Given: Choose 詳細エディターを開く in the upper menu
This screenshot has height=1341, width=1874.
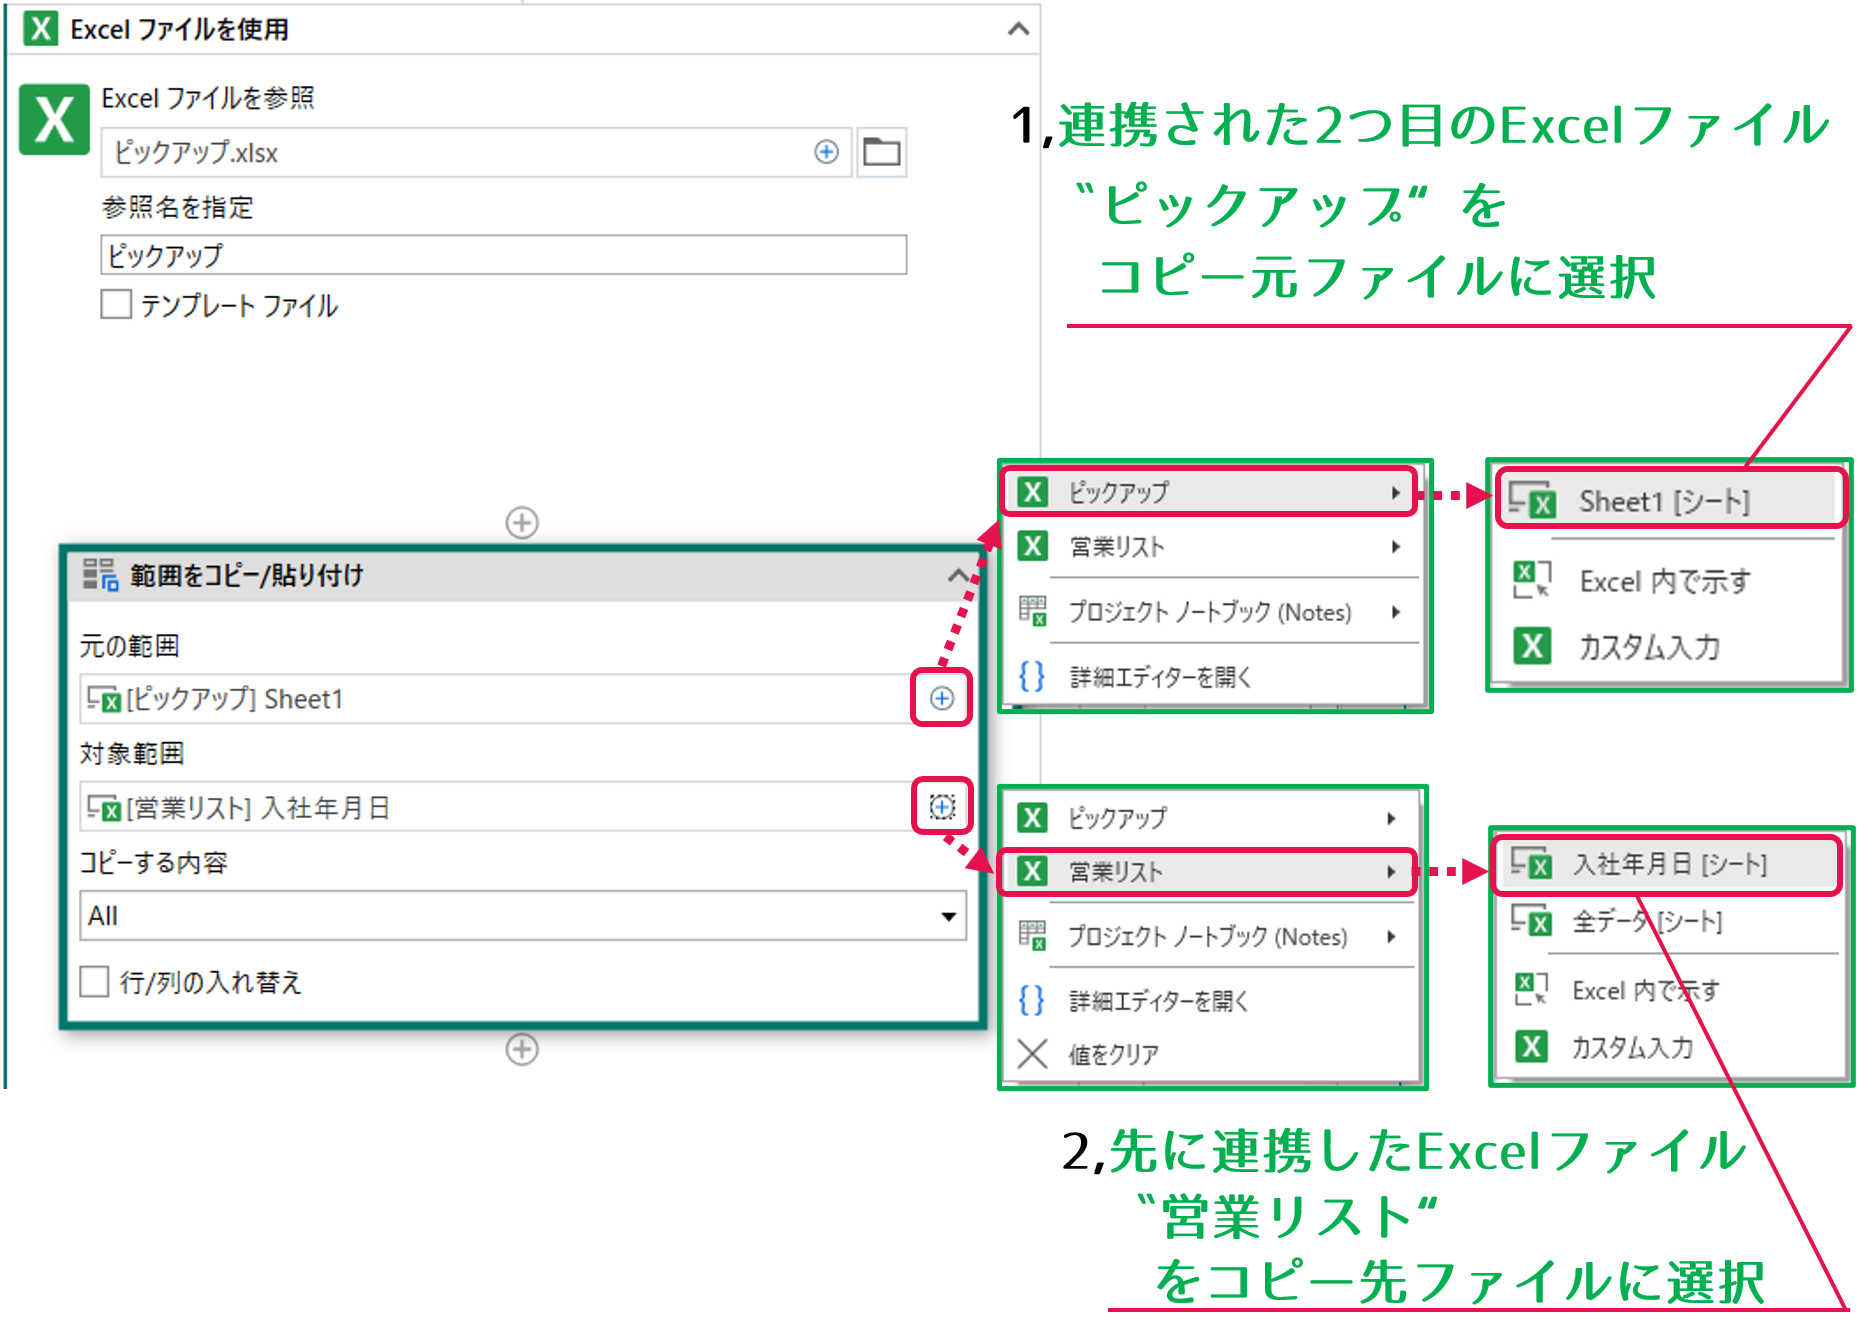Looking at the screenshot, I should click(x=1209, y=676).
